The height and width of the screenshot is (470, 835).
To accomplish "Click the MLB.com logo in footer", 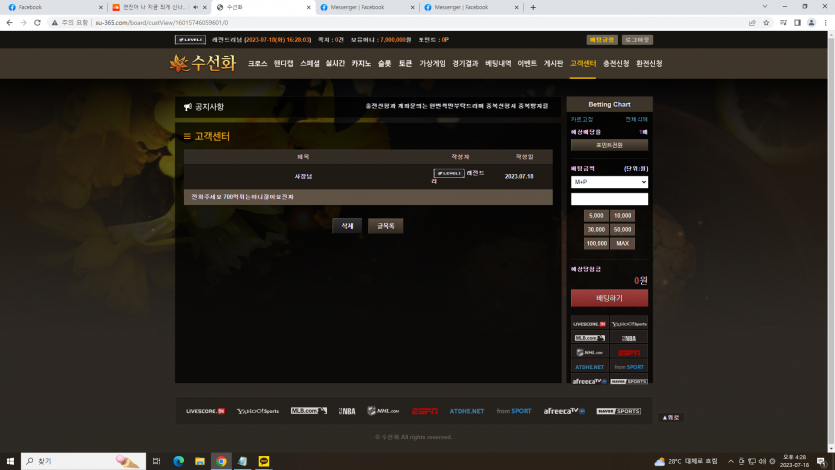I will (308, 411).
